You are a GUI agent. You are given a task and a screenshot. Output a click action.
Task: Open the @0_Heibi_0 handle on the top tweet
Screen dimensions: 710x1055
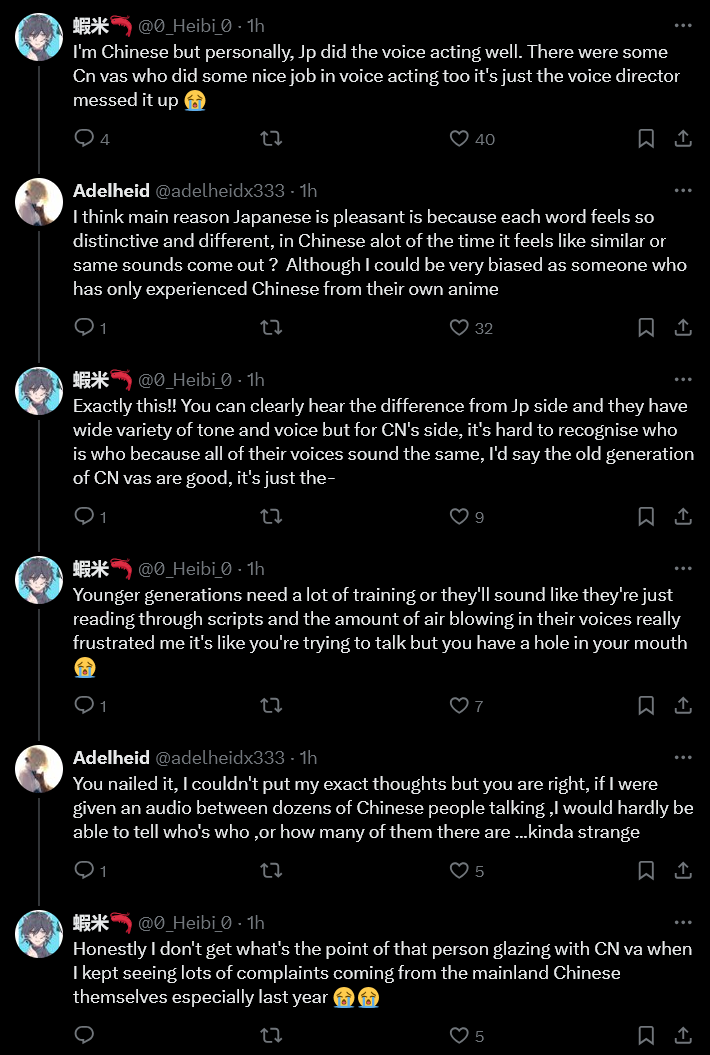coord(185,26)
